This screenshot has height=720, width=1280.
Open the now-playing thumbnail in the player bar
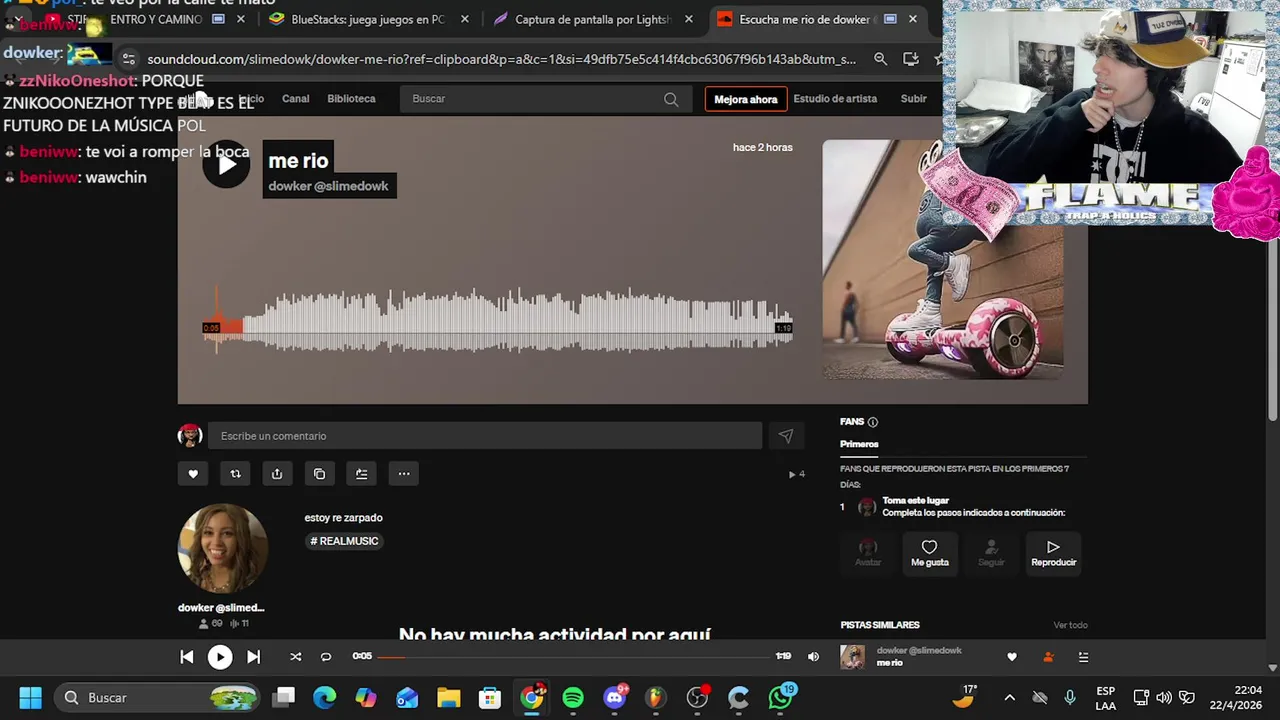[x=852, y=657]
